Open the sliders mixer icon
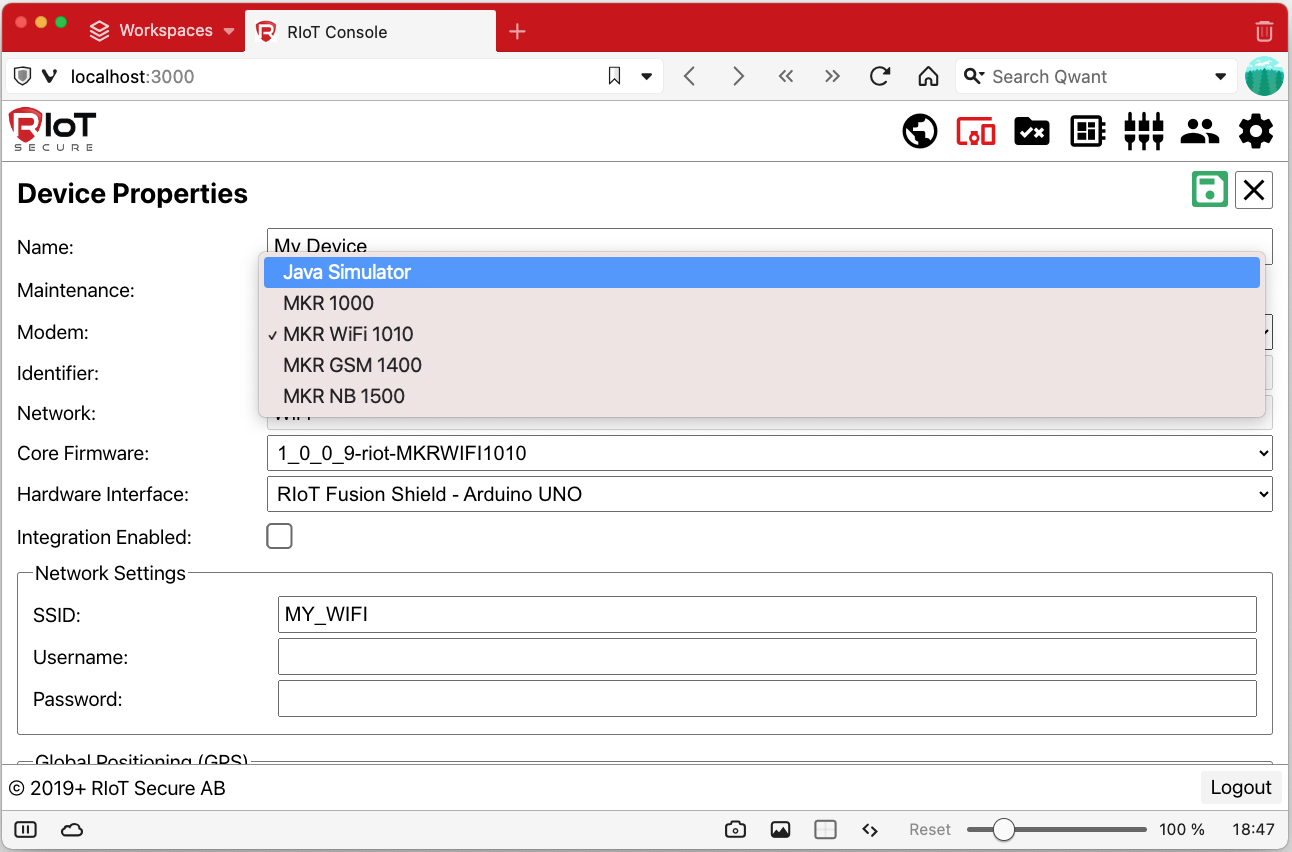This screenshot has height=852, width=1292. click(1143, 131)
